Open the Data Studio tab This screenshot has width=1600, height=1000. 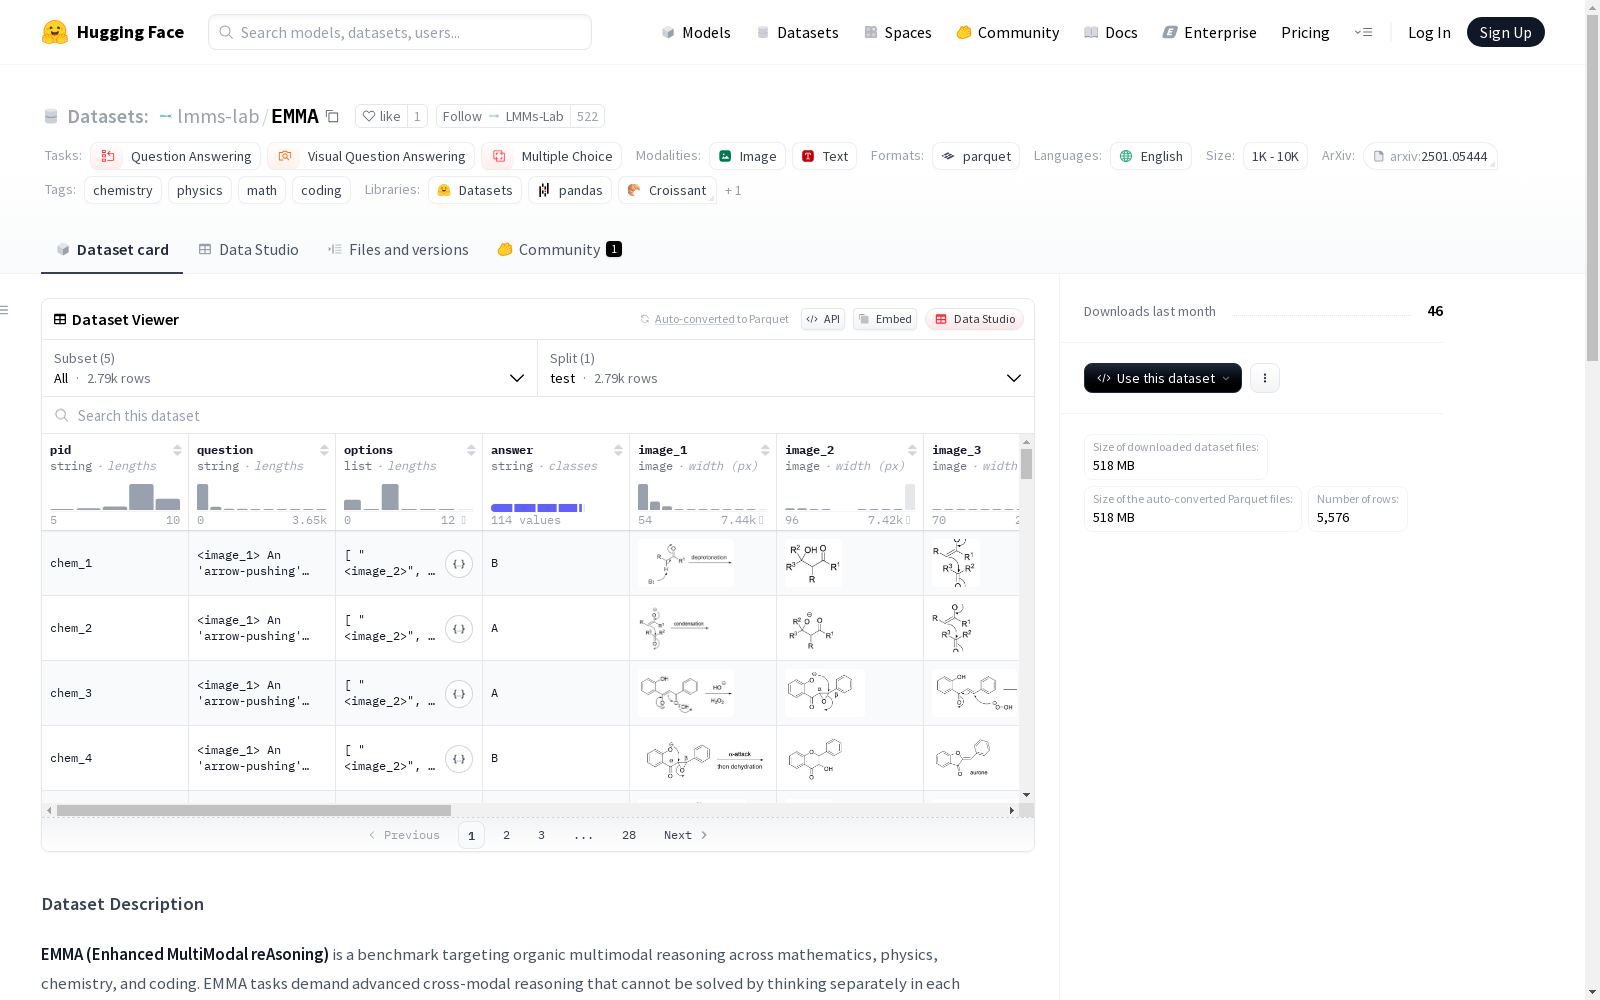tap(248, 249)
